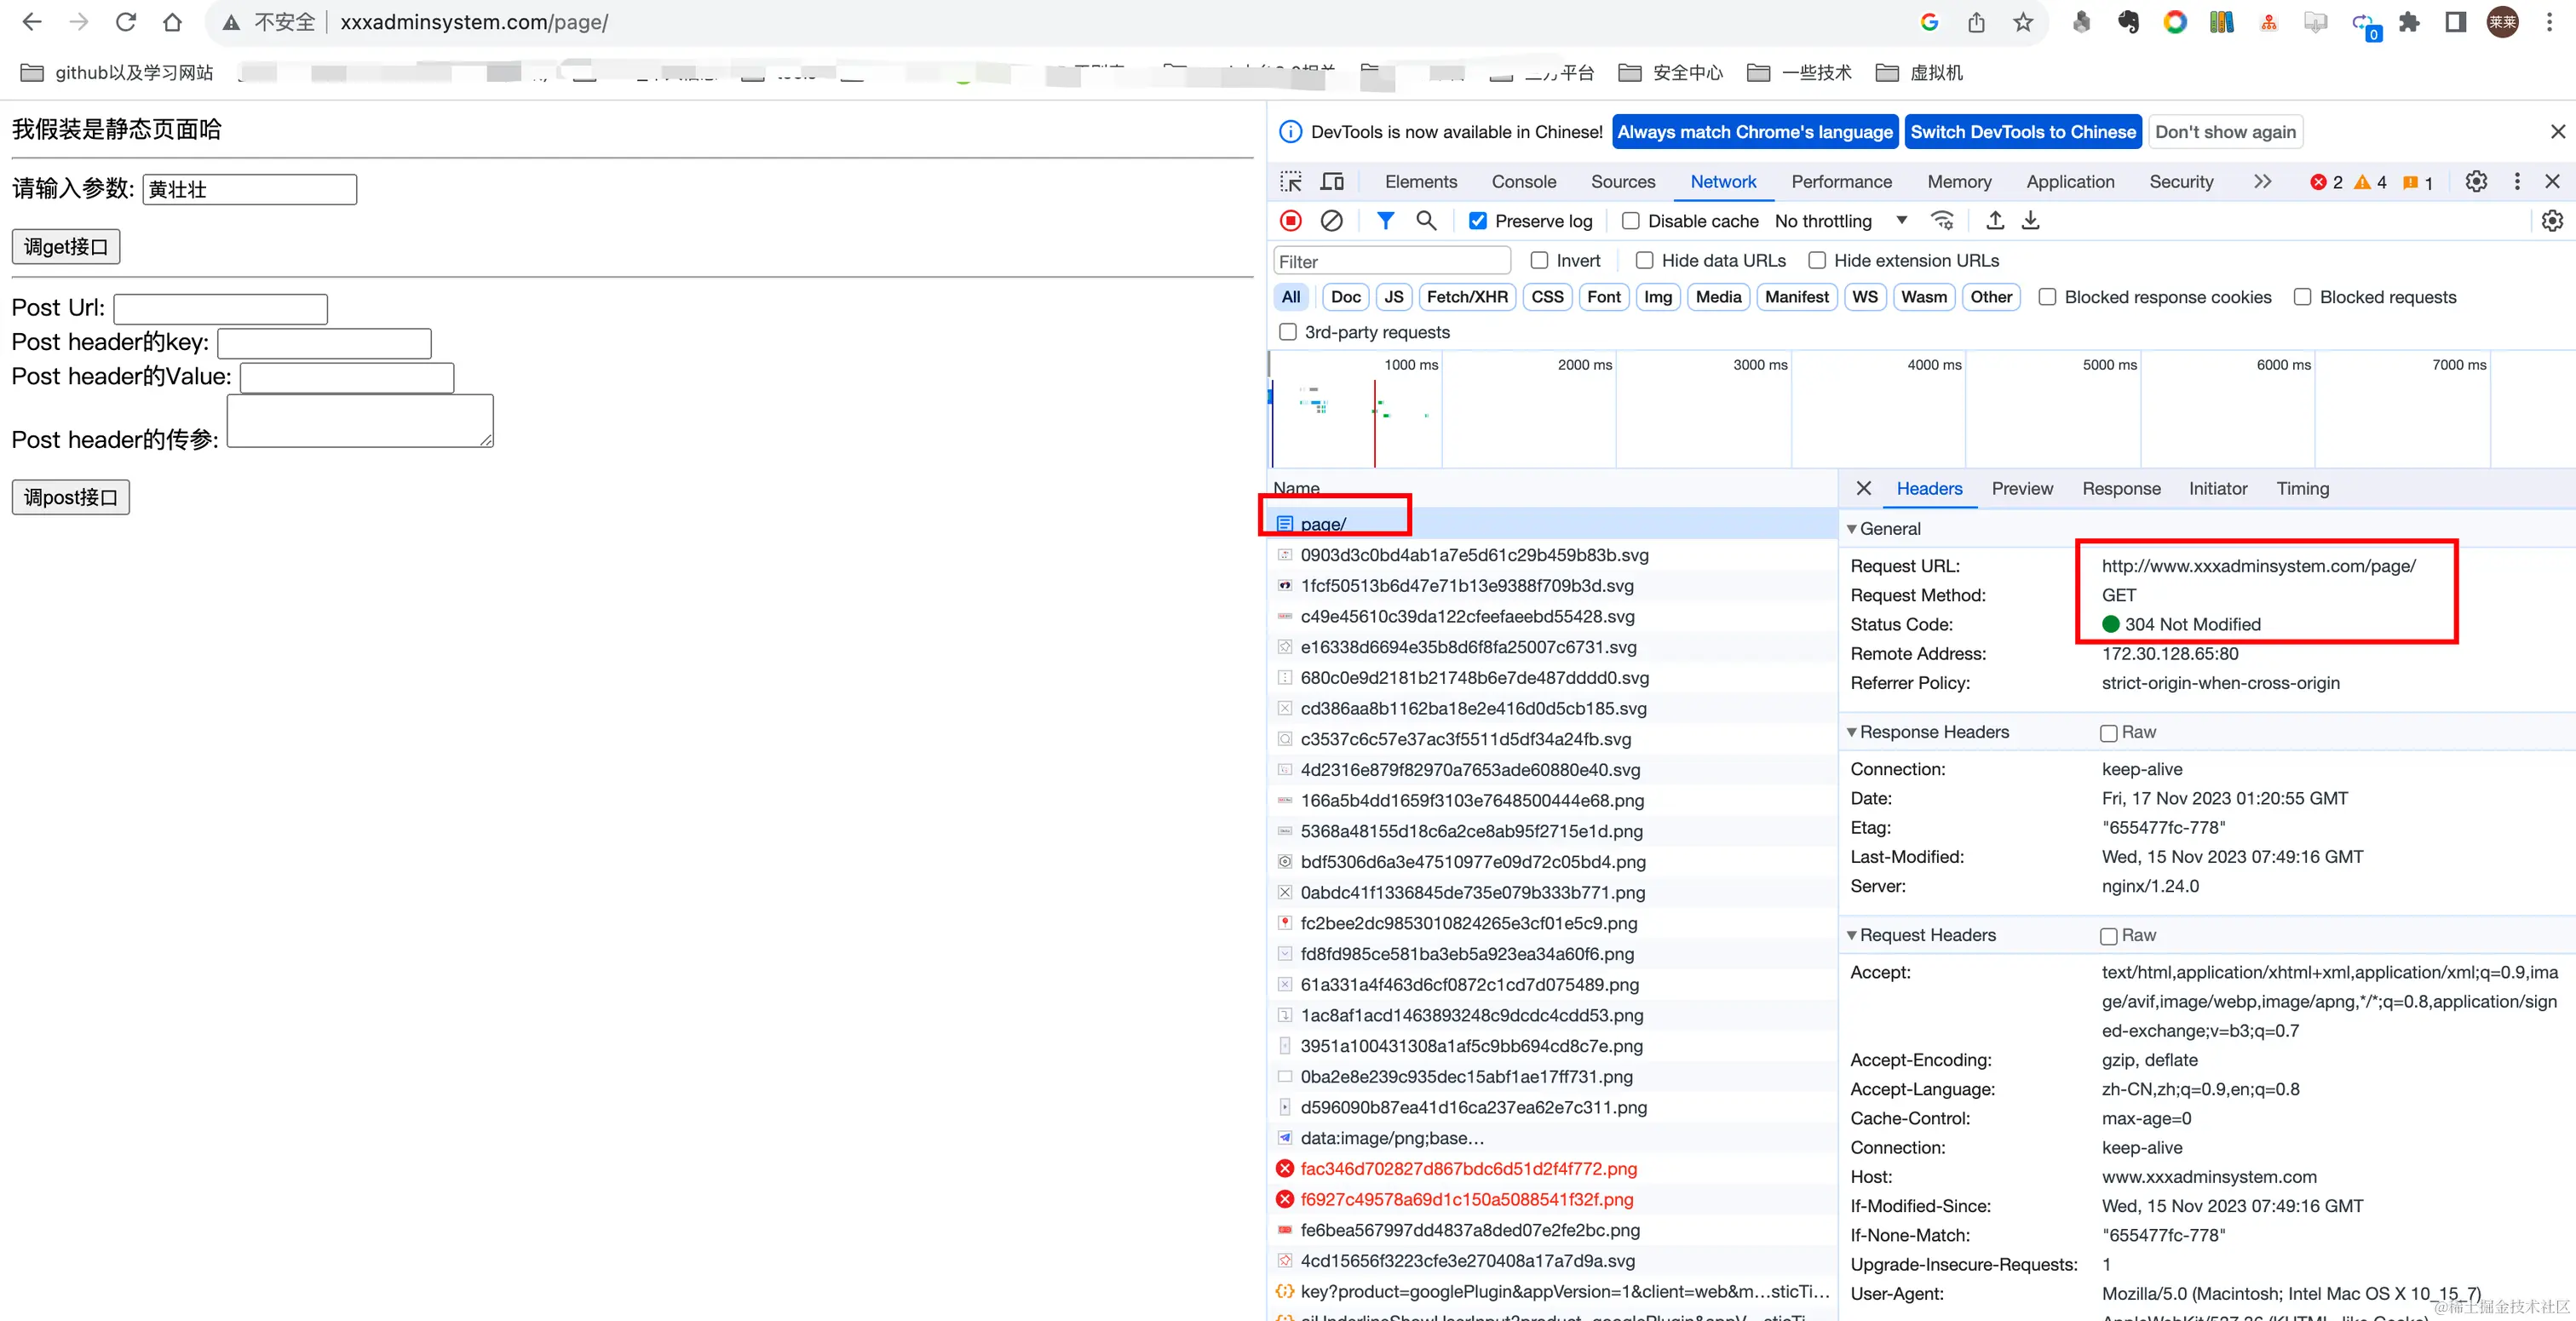Click the network filter funnel icon
The image size is (2576, 1321).
click(x=1385, y=221)
